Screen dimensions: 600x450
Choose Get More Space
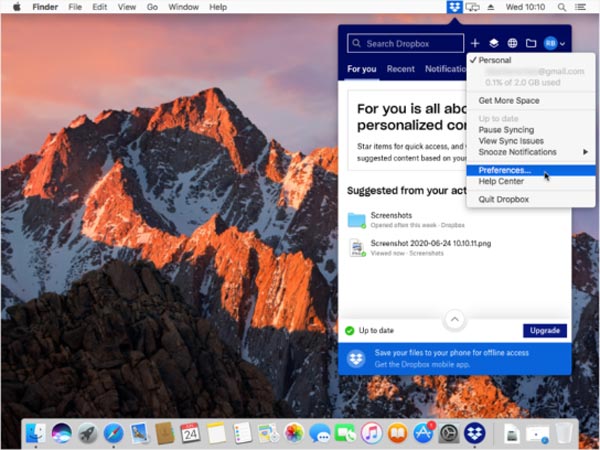531,101
